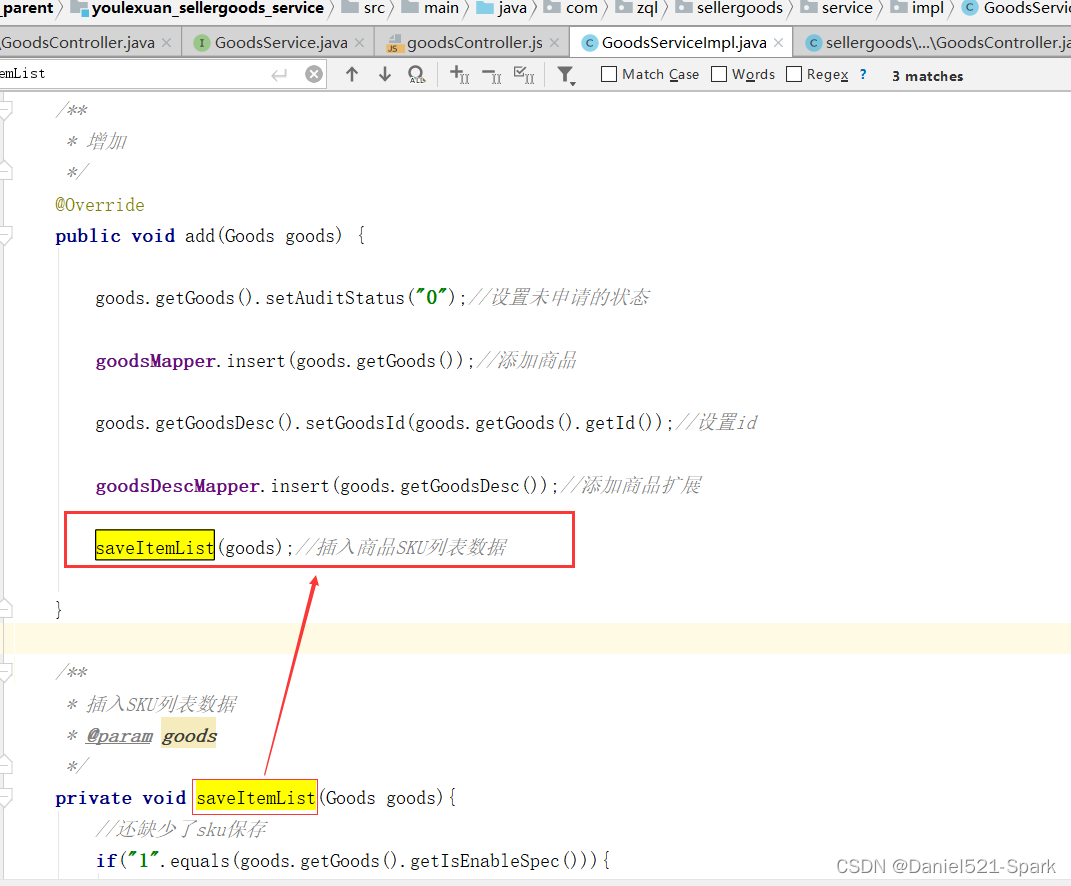Collapse the add method fold marker
Image resolution: width=1071 pixels, height=886 pixels.
(5, 236)
